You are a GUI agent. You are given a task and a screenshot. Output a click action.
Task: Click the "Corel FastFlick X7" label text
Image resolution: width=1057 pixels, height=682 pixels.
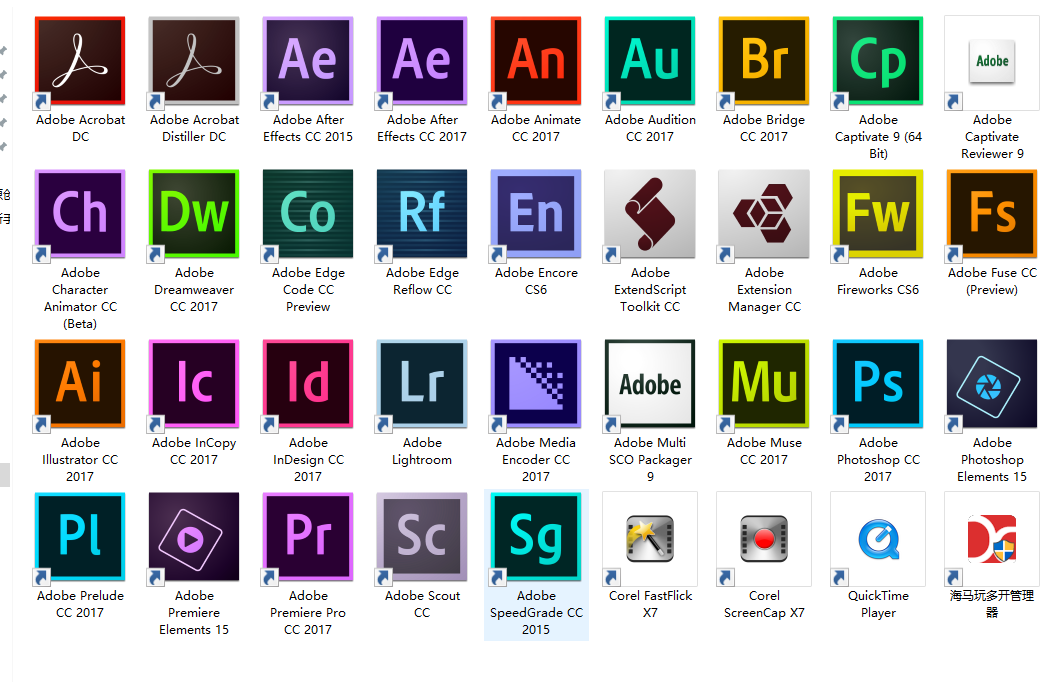(650, 604)
